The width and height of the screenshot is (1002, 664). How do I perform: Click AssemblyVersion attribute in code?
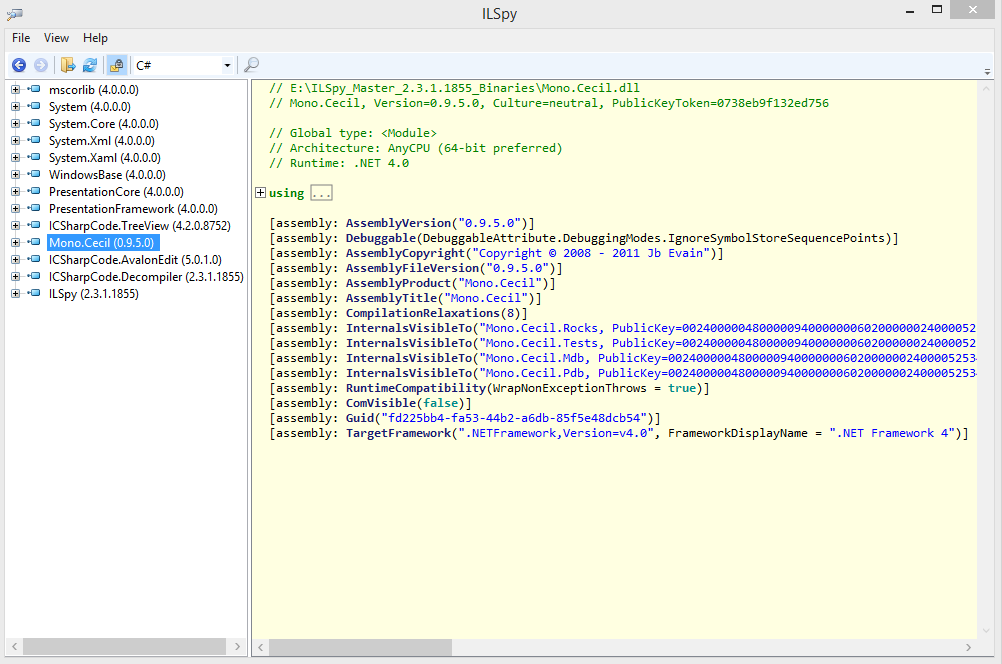398,223
